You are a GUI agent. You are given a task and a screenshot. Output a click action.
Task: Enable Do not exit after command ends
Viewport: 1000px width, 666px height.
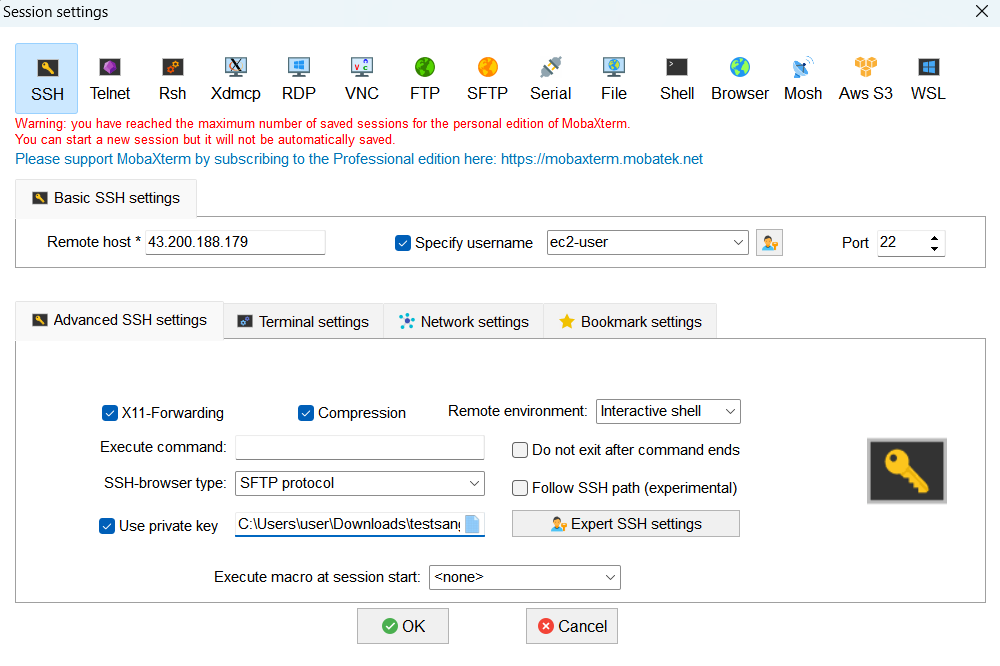tap(520, 450)
